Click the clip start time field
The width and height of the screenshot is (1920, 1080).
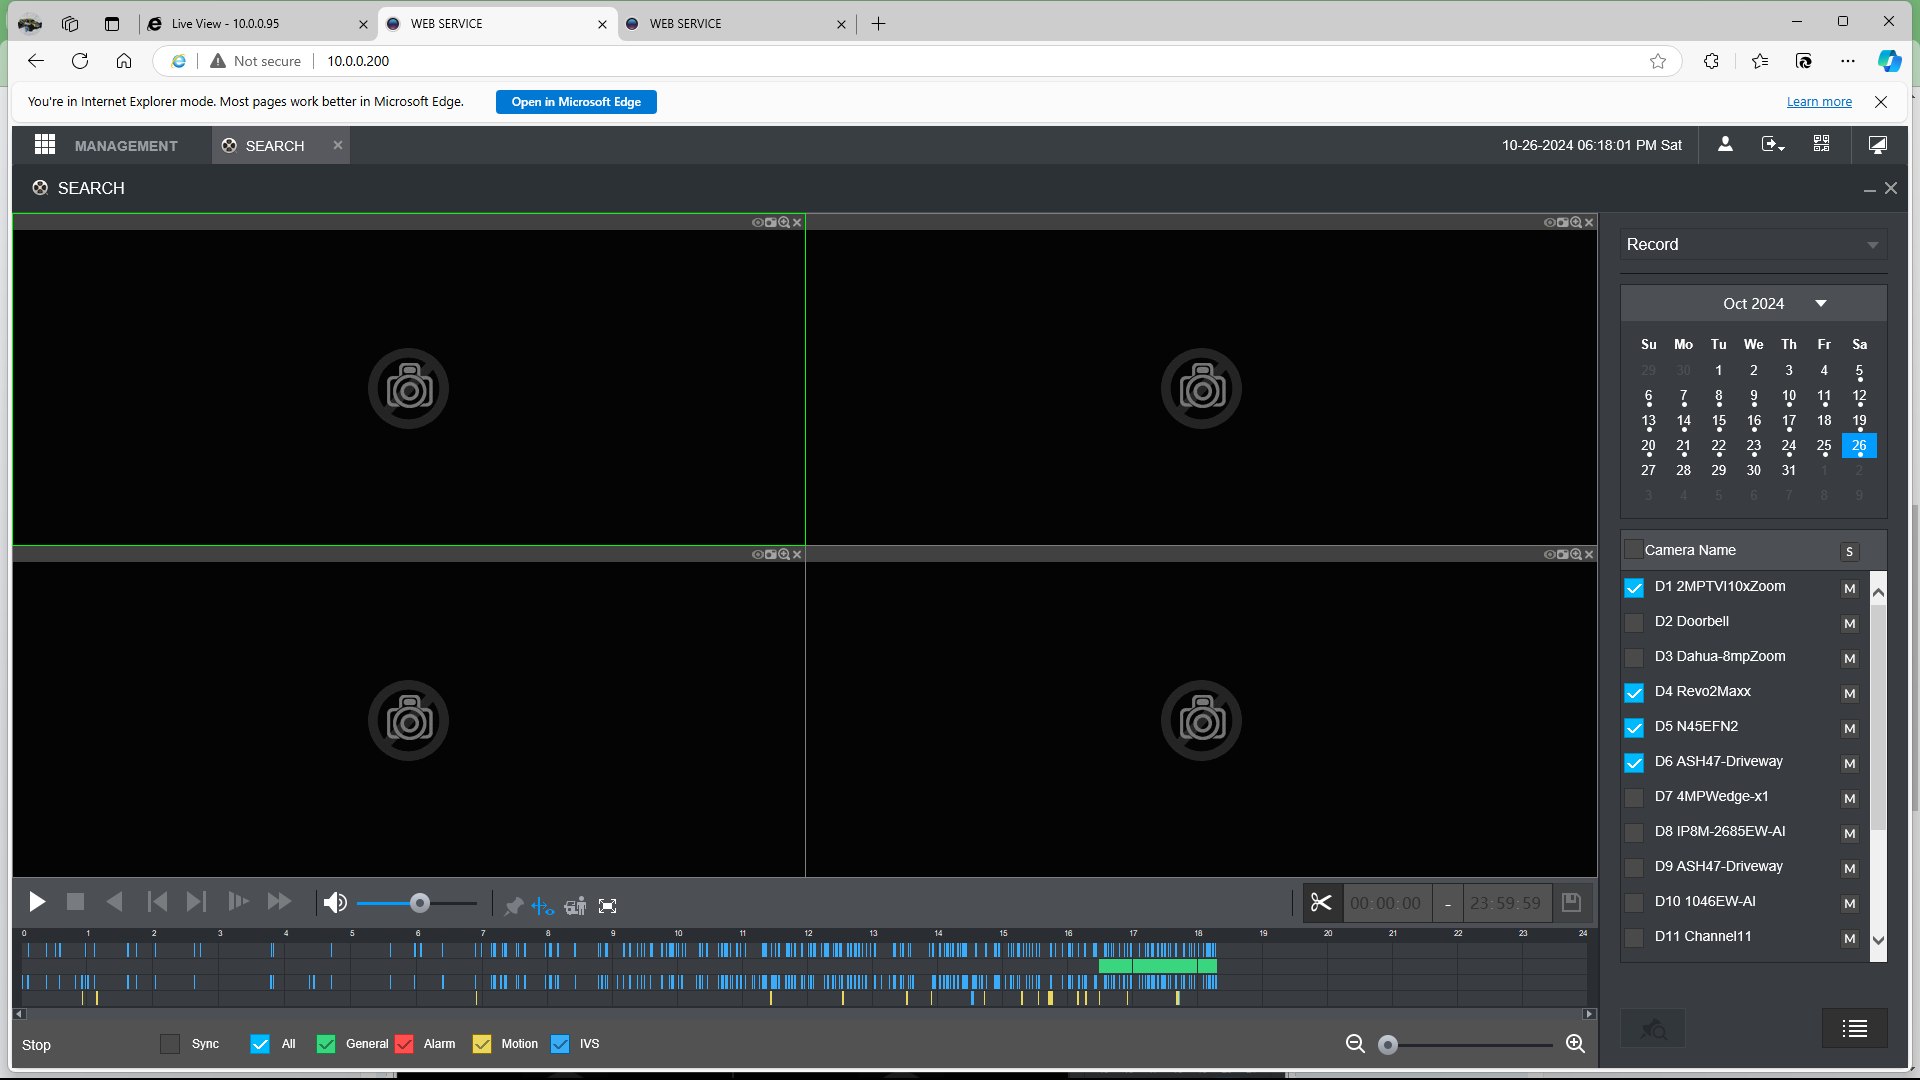[x=1387, y=903]
